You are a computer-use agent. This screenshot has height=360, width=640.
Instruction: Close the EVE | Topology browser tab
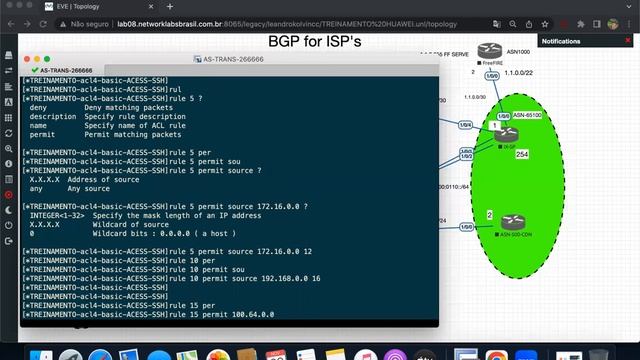click(x=151, y=7)
